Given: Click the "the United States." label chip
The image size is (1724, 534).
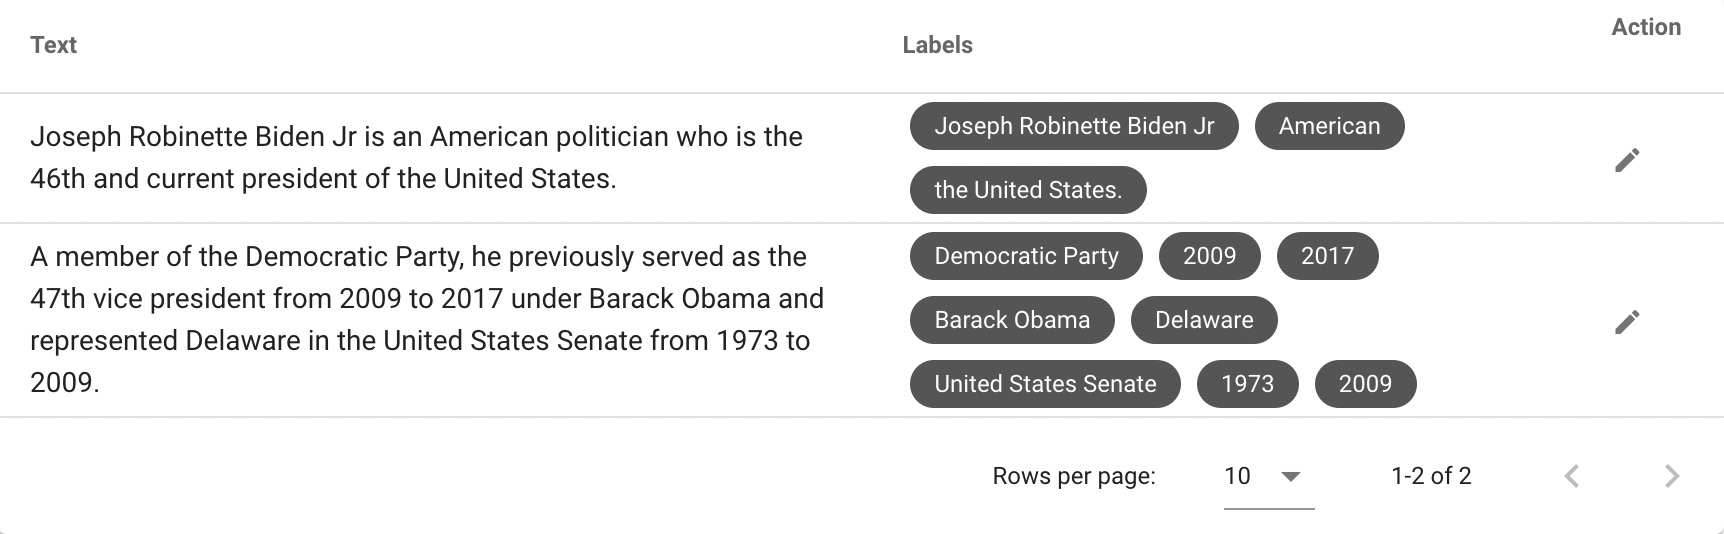Looking at the screenshot, I should click(x=1027, y=190).
